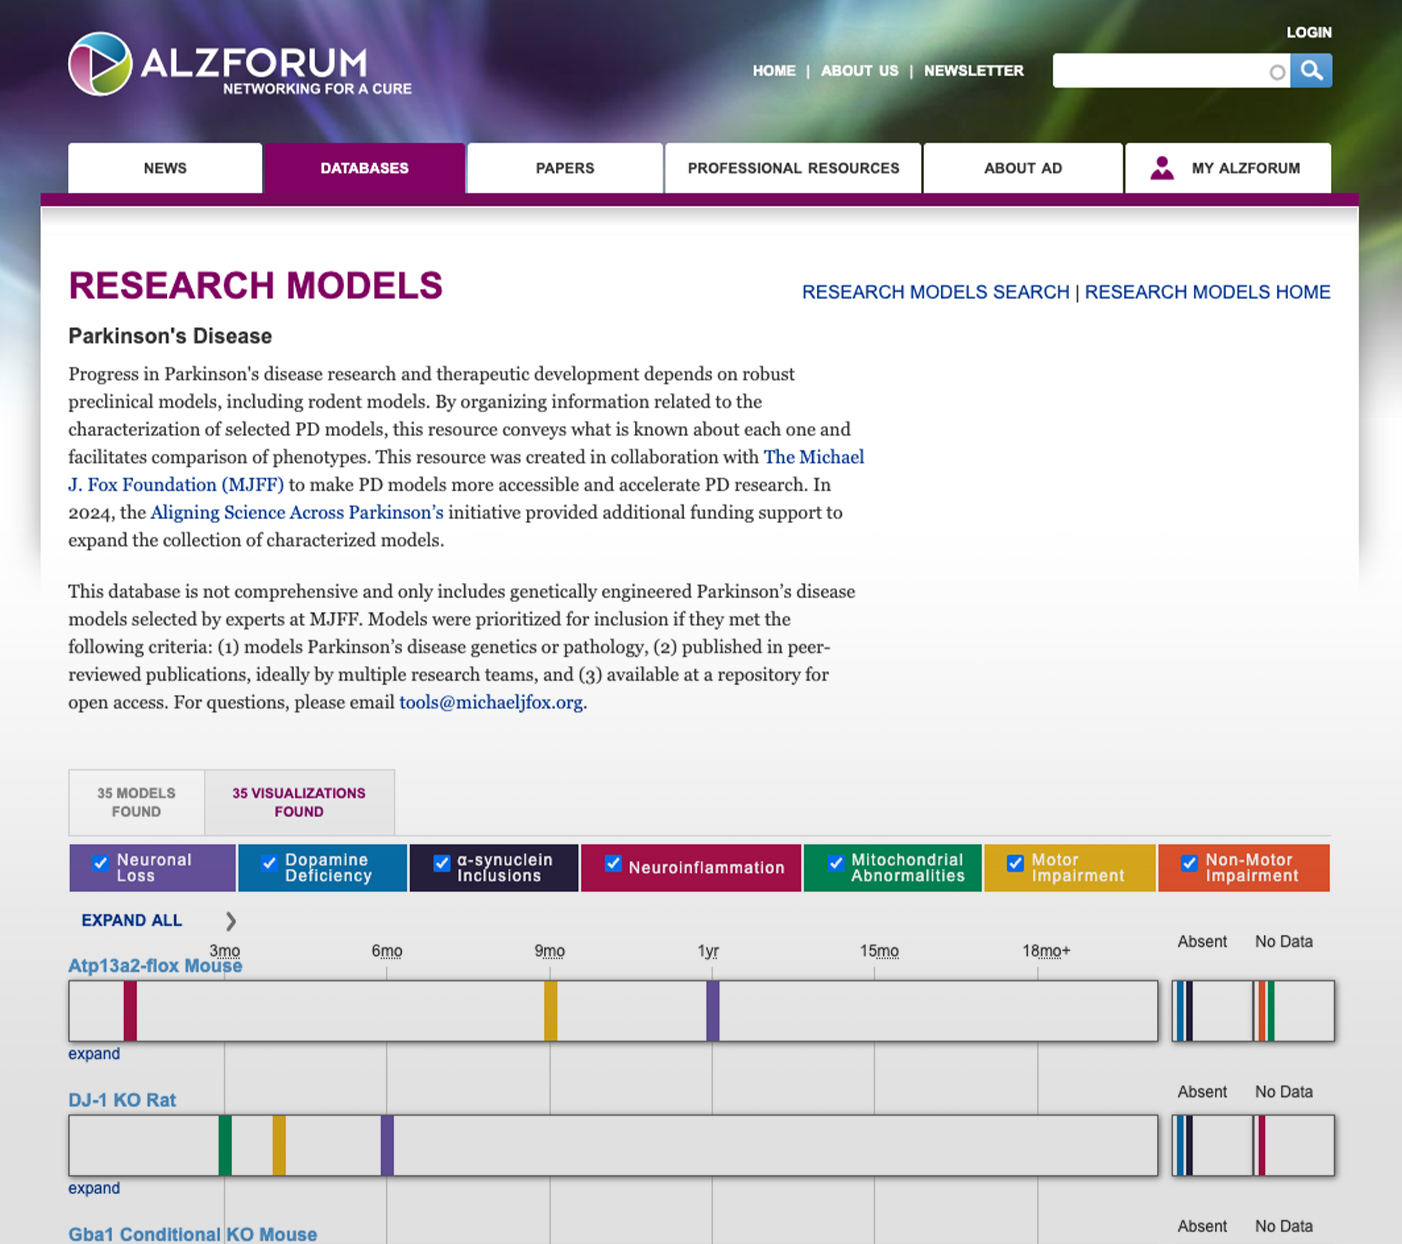Click the green marker on DJ-1 KO Rat timeline
The width and height of the screenshot is (1402, 1244).
(225, 1145)
